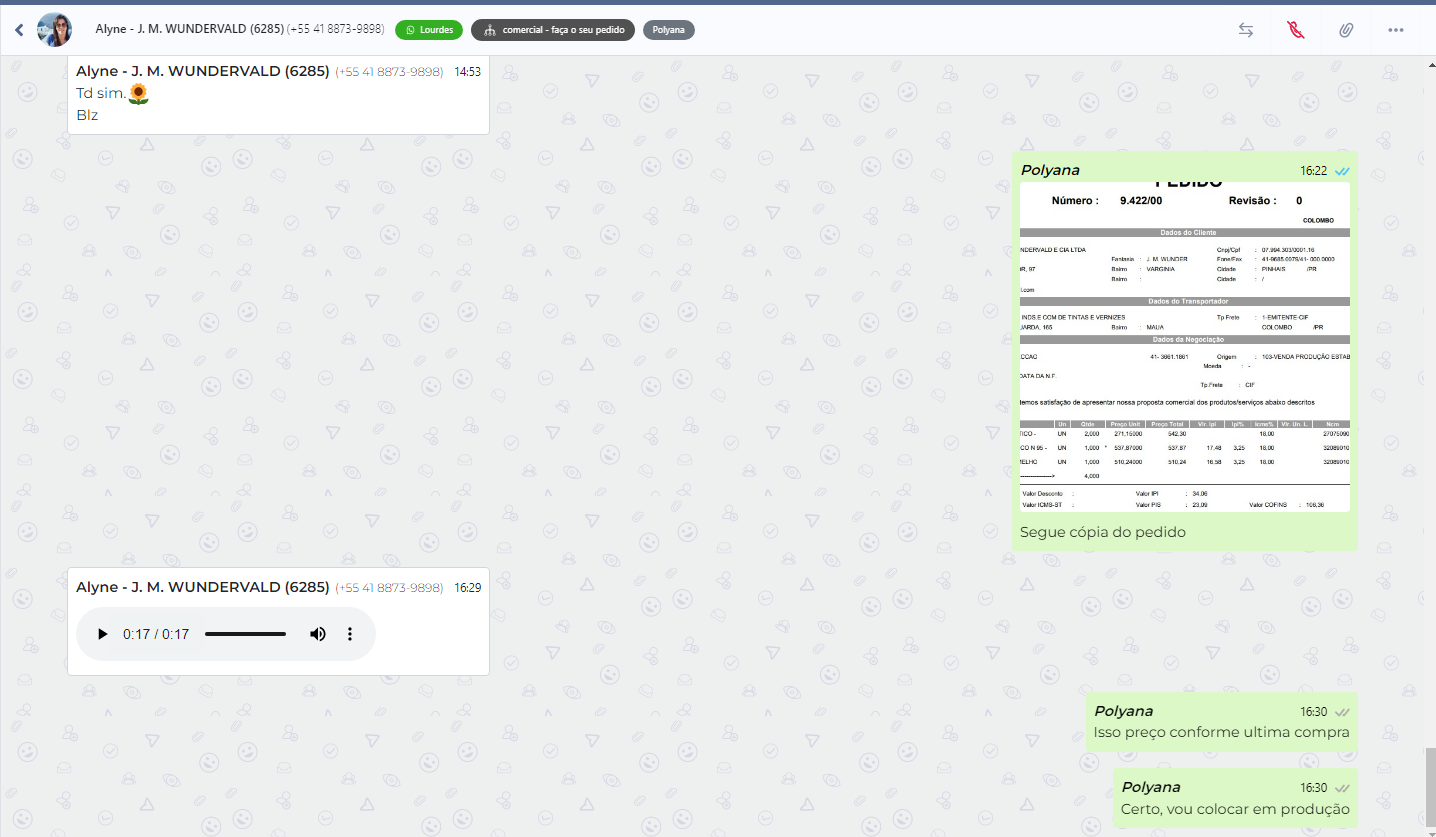Click the audio message progress bar
The image size is (1436, 837).
245,634
